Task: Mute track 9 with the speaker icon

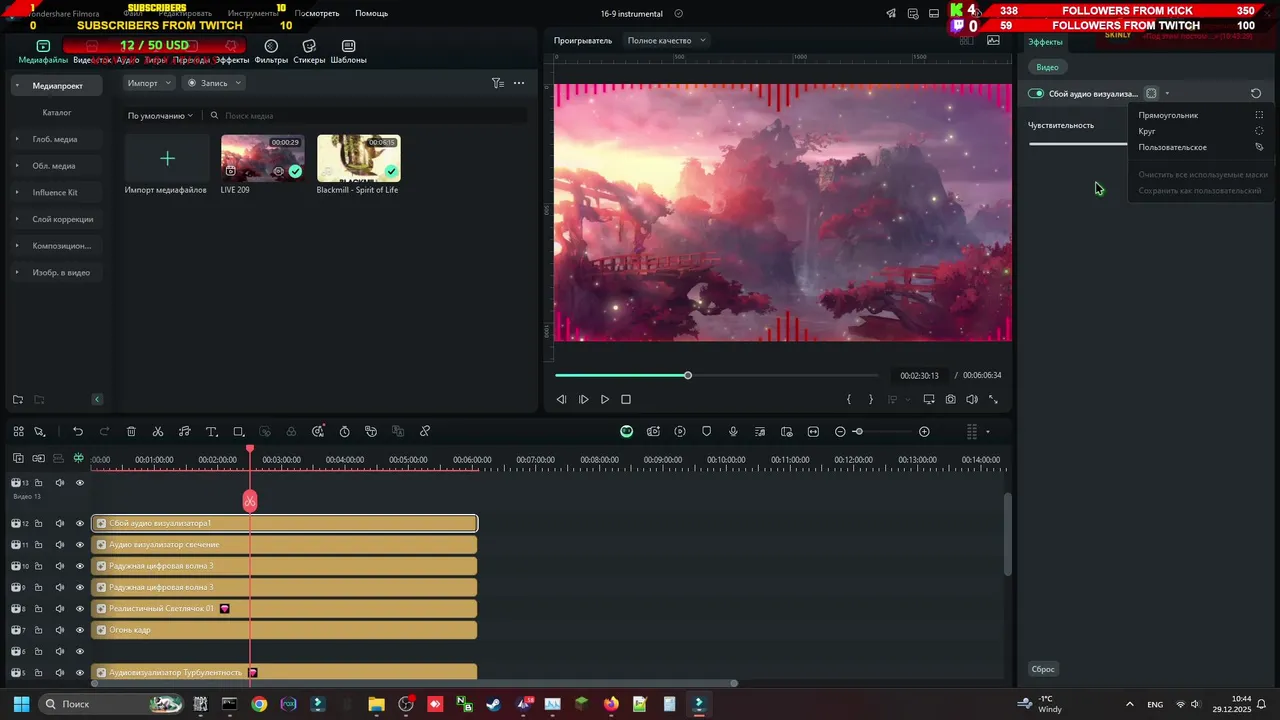Action: 59,587
